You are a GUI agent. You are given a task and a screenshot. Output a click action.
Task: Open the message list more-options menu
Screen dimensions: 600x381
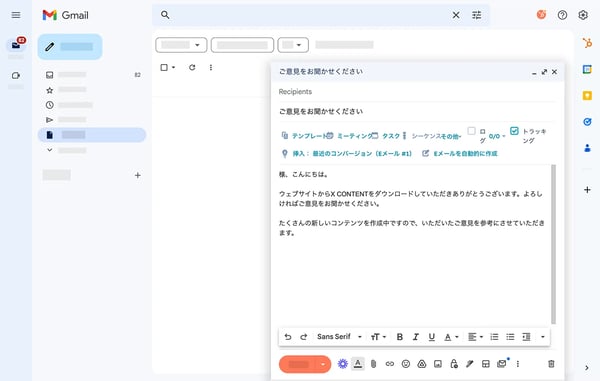[211, 67]
